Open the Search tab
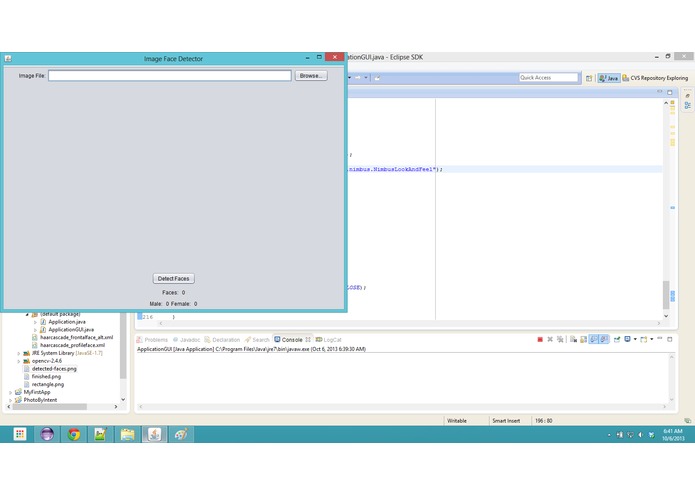Image resolution: width=695 pixels, height=494 pixels. pos(257,340)
